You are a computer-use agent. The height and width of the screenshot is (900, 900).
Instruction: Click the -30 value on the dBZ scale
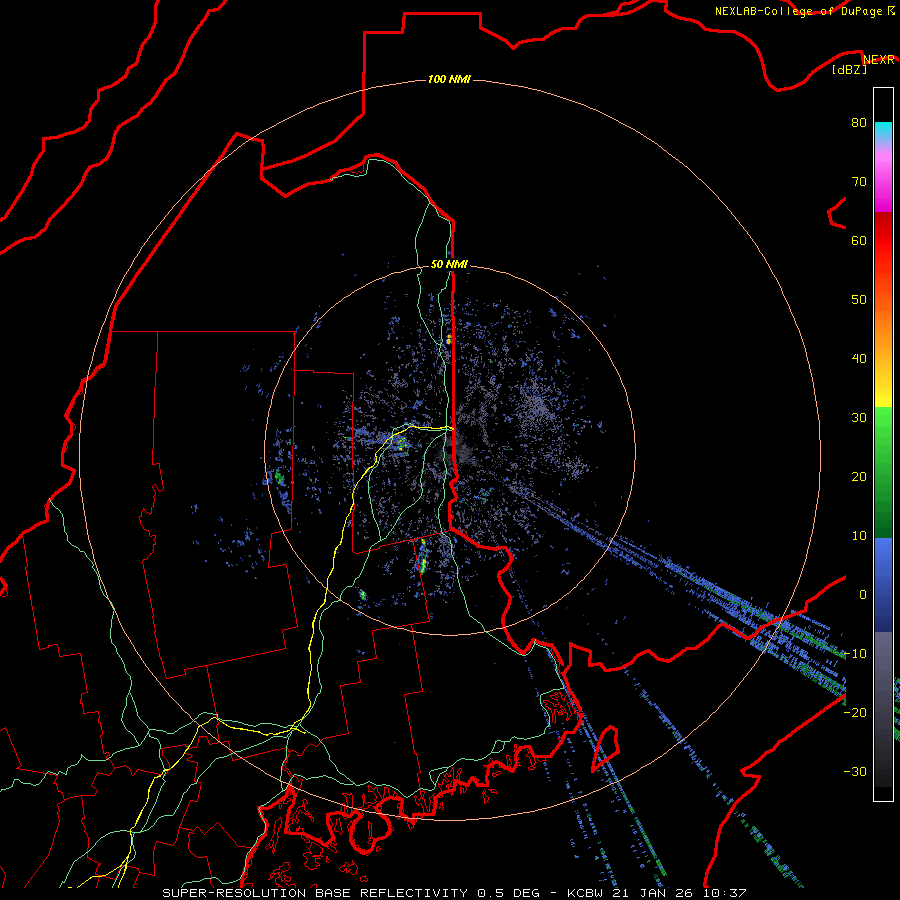855,771
